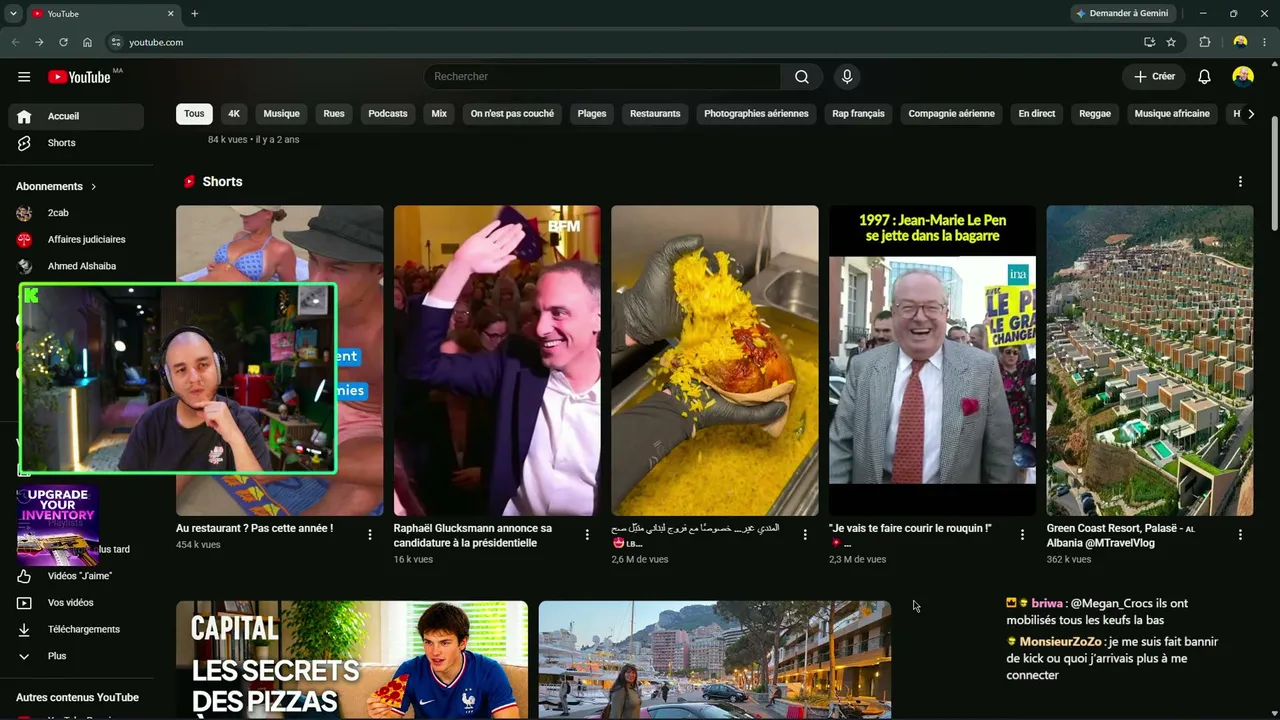This screenshot has height=720, width=1280.
Task: Open options for the Raphaël Glucksmann short
Action: 587,535
